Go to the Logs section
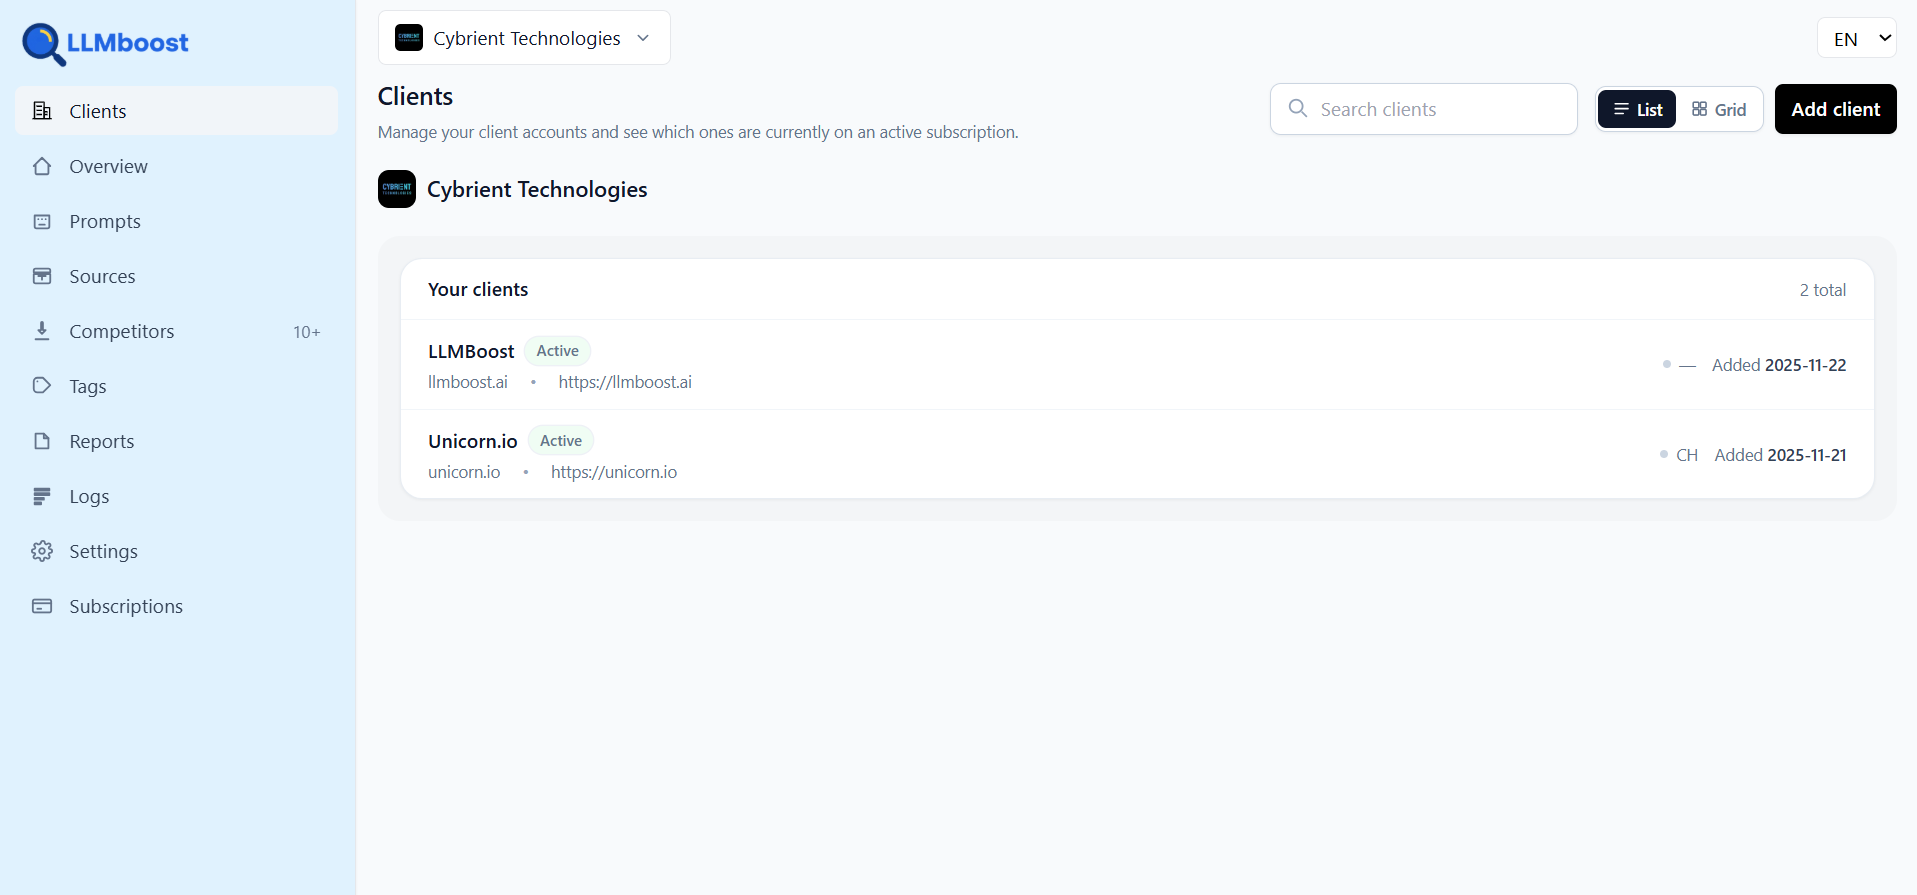 click(x=89, y=496)
